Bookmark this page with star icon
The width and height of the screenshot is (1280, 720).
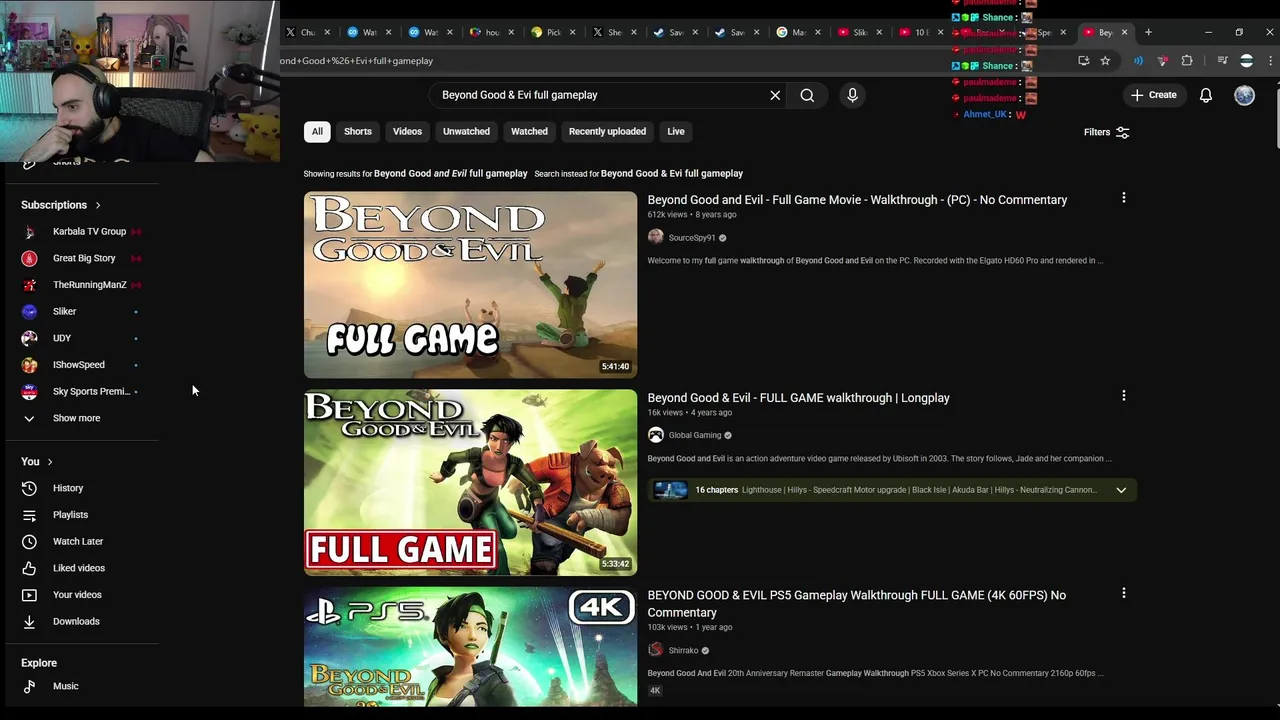1105,61
